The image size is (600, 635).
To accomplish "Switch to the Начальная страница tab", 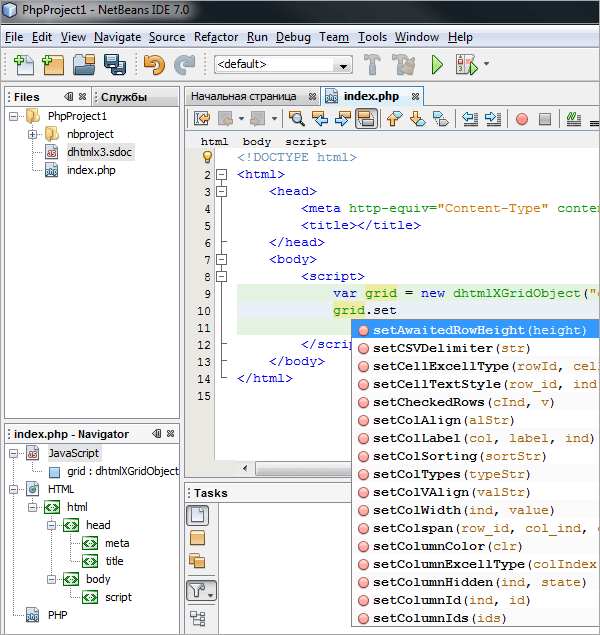I will tap(243, 96).
